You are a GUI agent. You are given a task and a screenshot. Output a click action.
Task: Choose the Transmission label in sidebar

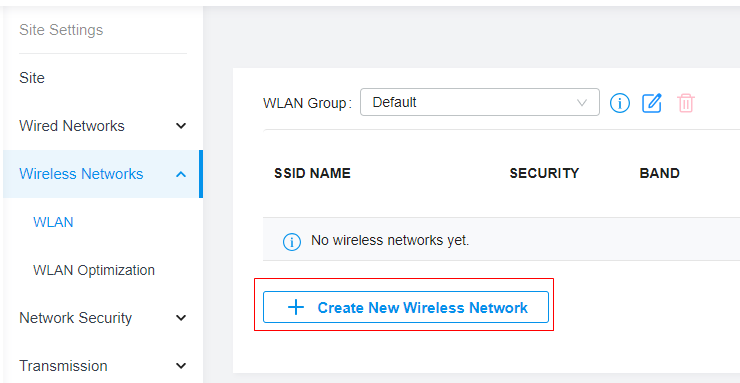tap(63, 366)
